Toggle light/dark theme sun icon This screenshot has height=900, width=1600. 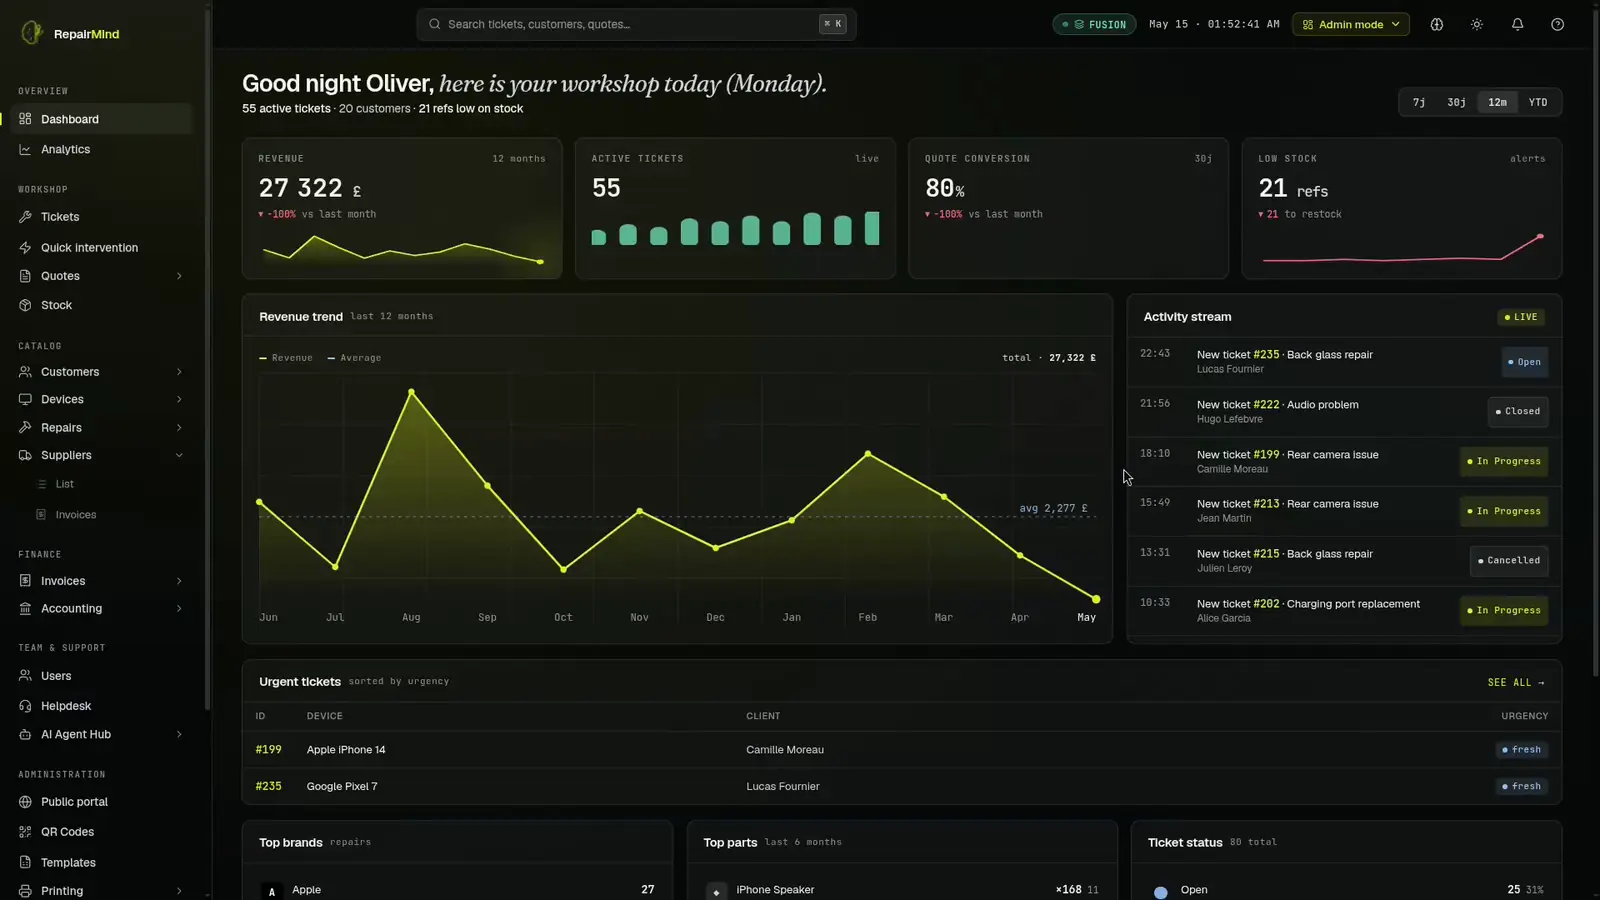(x=1477, y=24)
